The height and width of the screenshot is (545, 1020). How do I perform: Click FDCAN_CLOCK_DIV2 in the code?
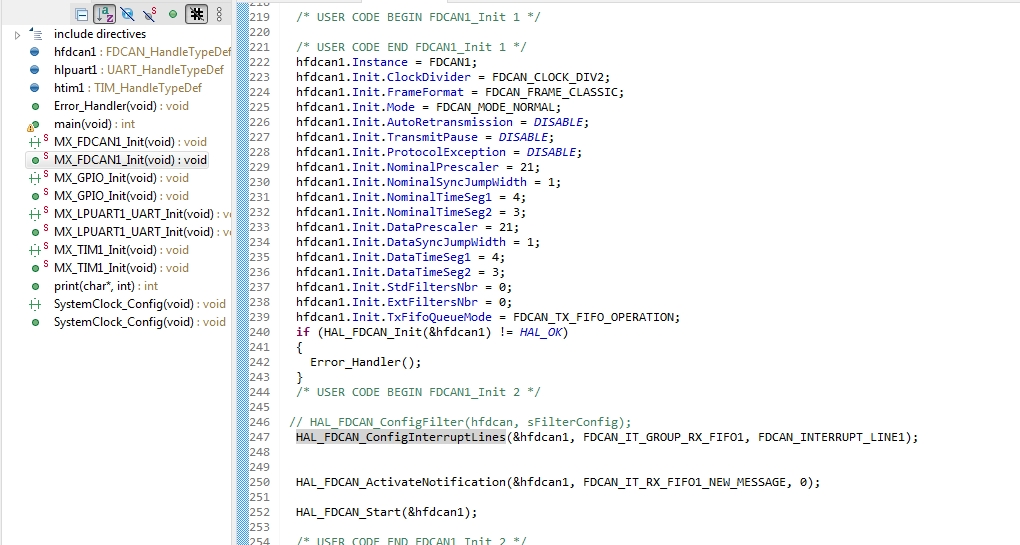point(548,77)
